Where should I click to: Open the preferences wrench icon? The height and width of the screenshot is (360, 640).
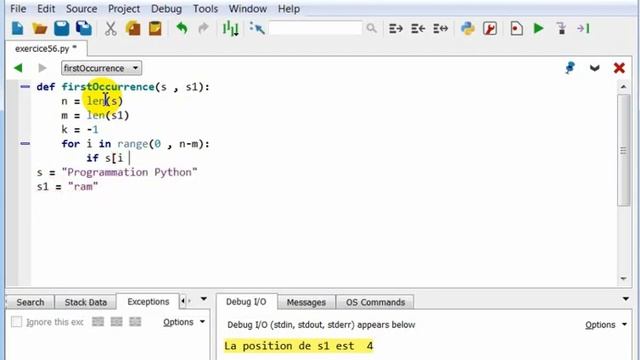tap(490, 29)
